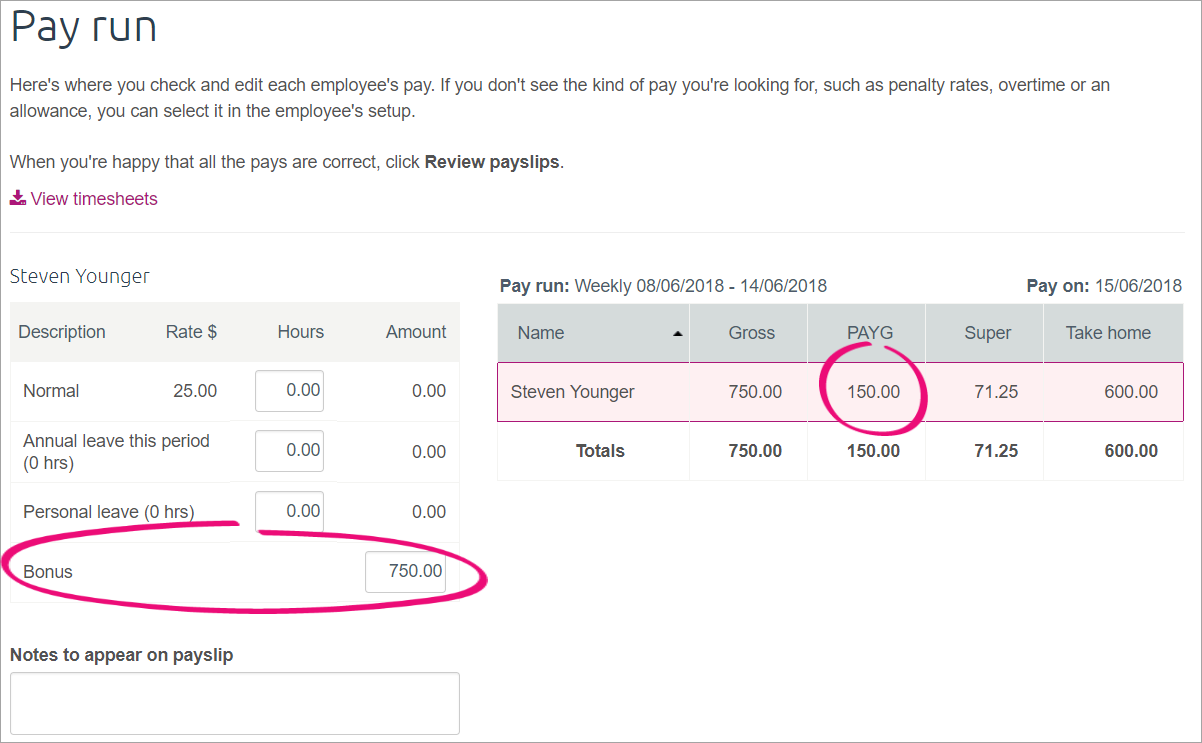This screenshot has height=743, width=1202.
Task: Click the Gross column header
Action: click(751, 333)
